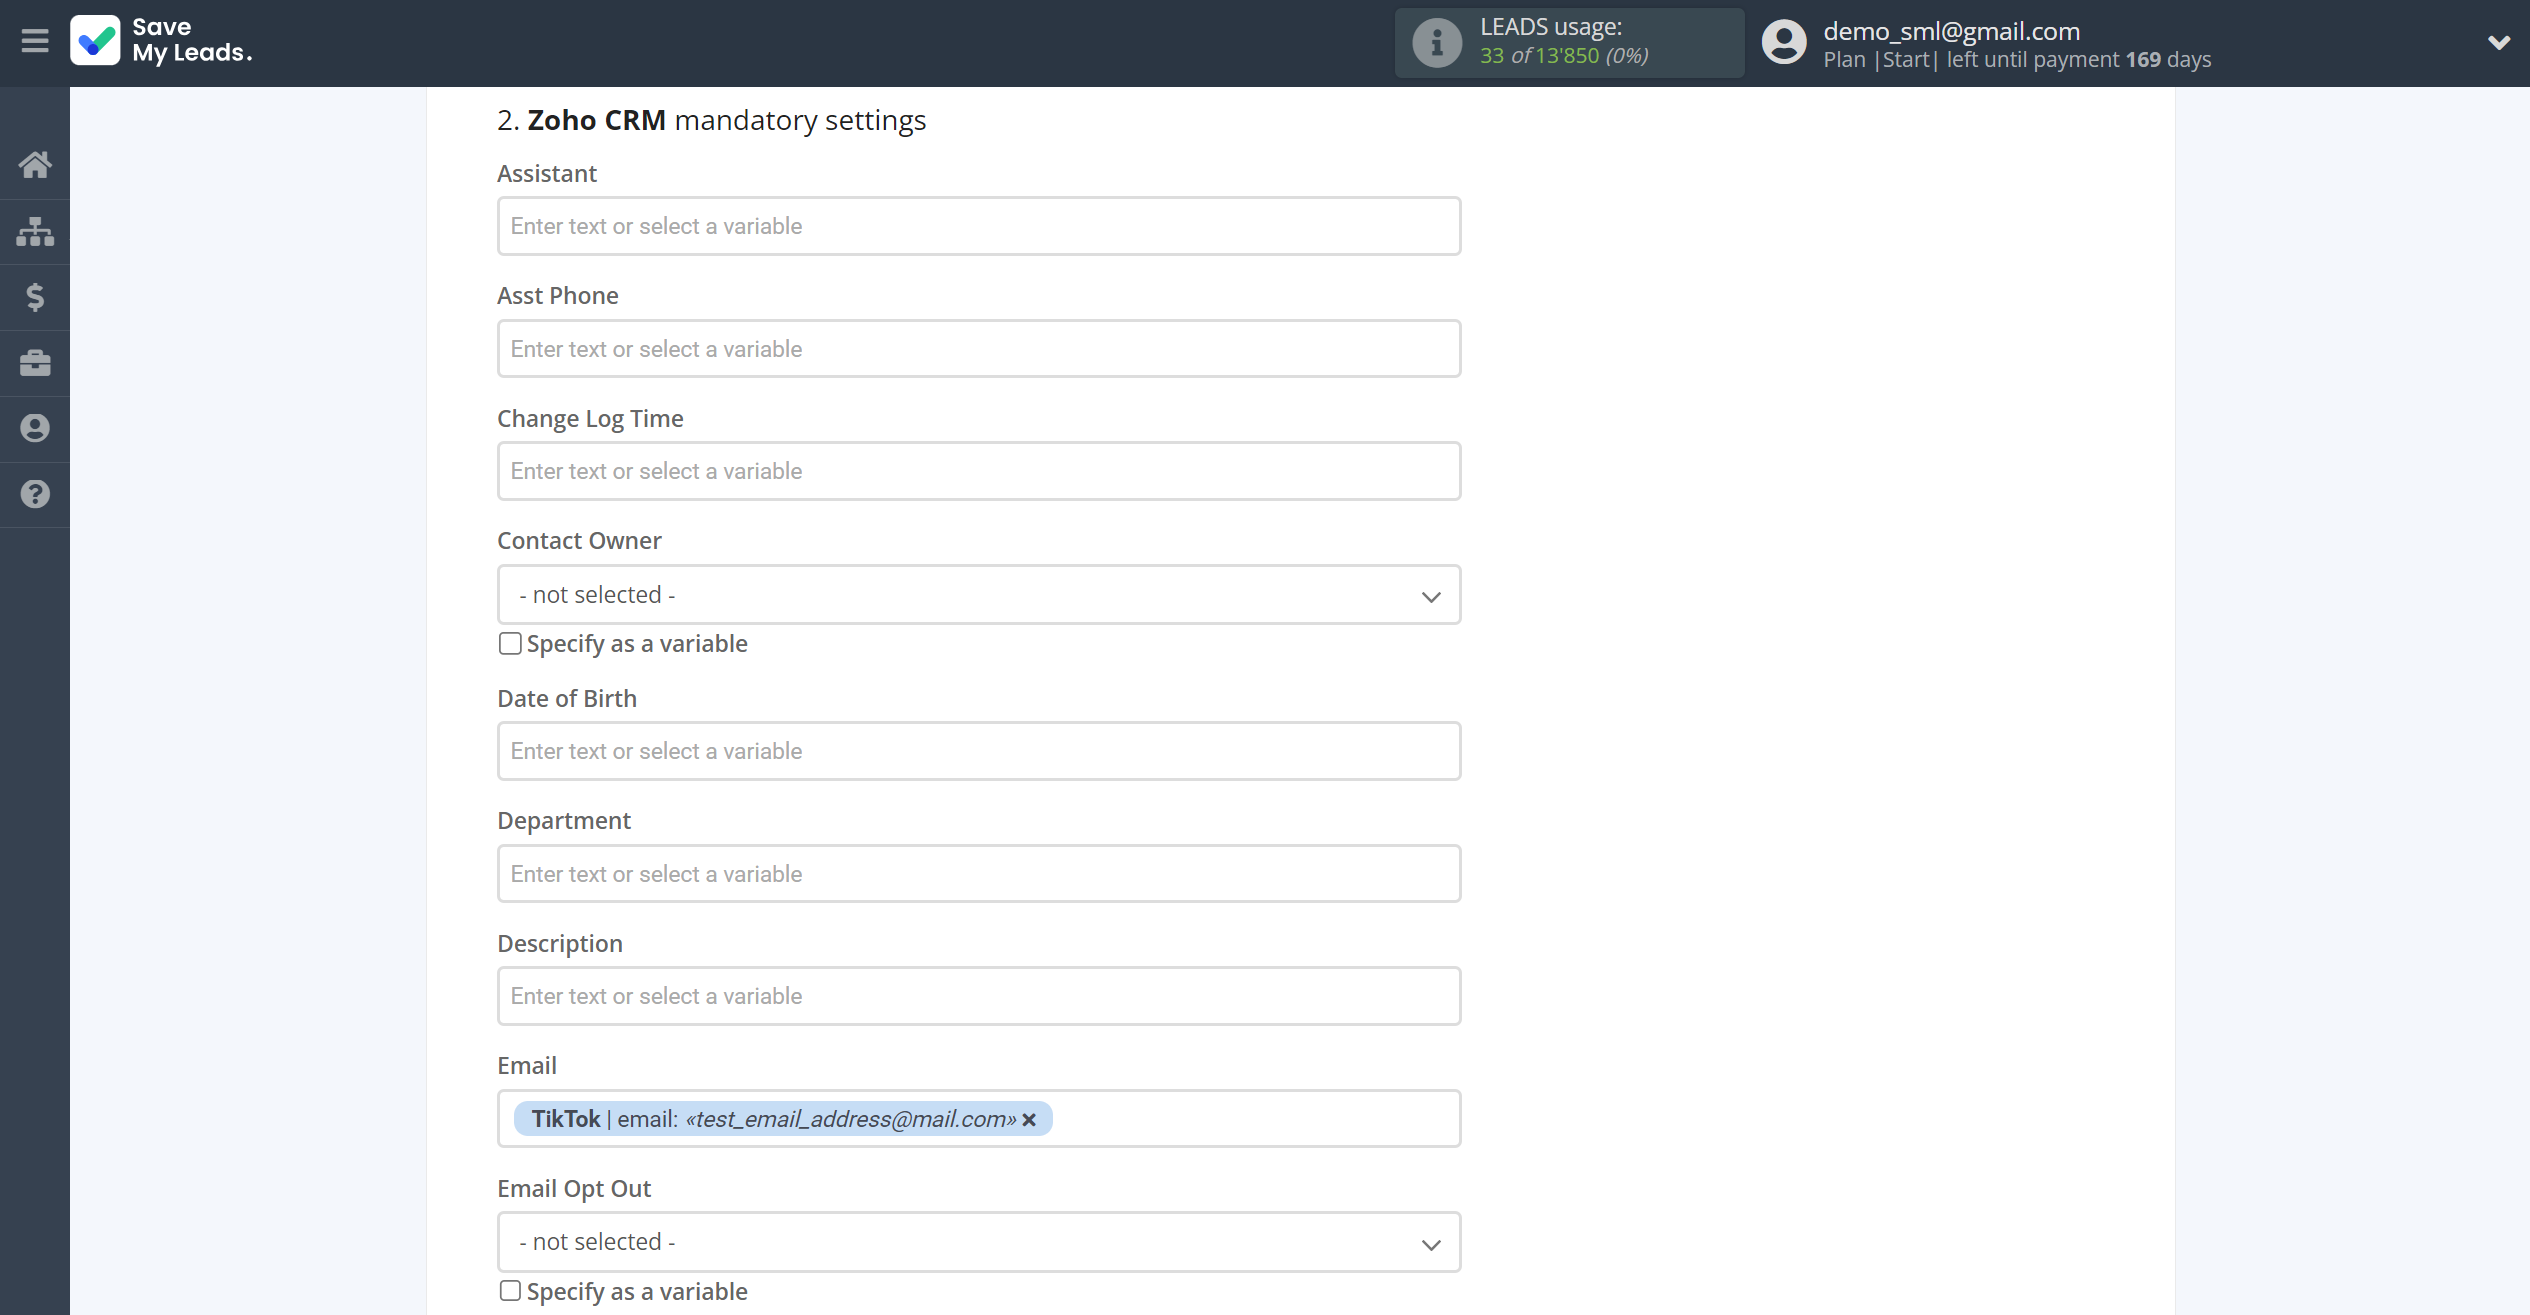The image size is (2530, 1315).
Task: Expand the account dropdown chevron
Action: point(2498,43)
